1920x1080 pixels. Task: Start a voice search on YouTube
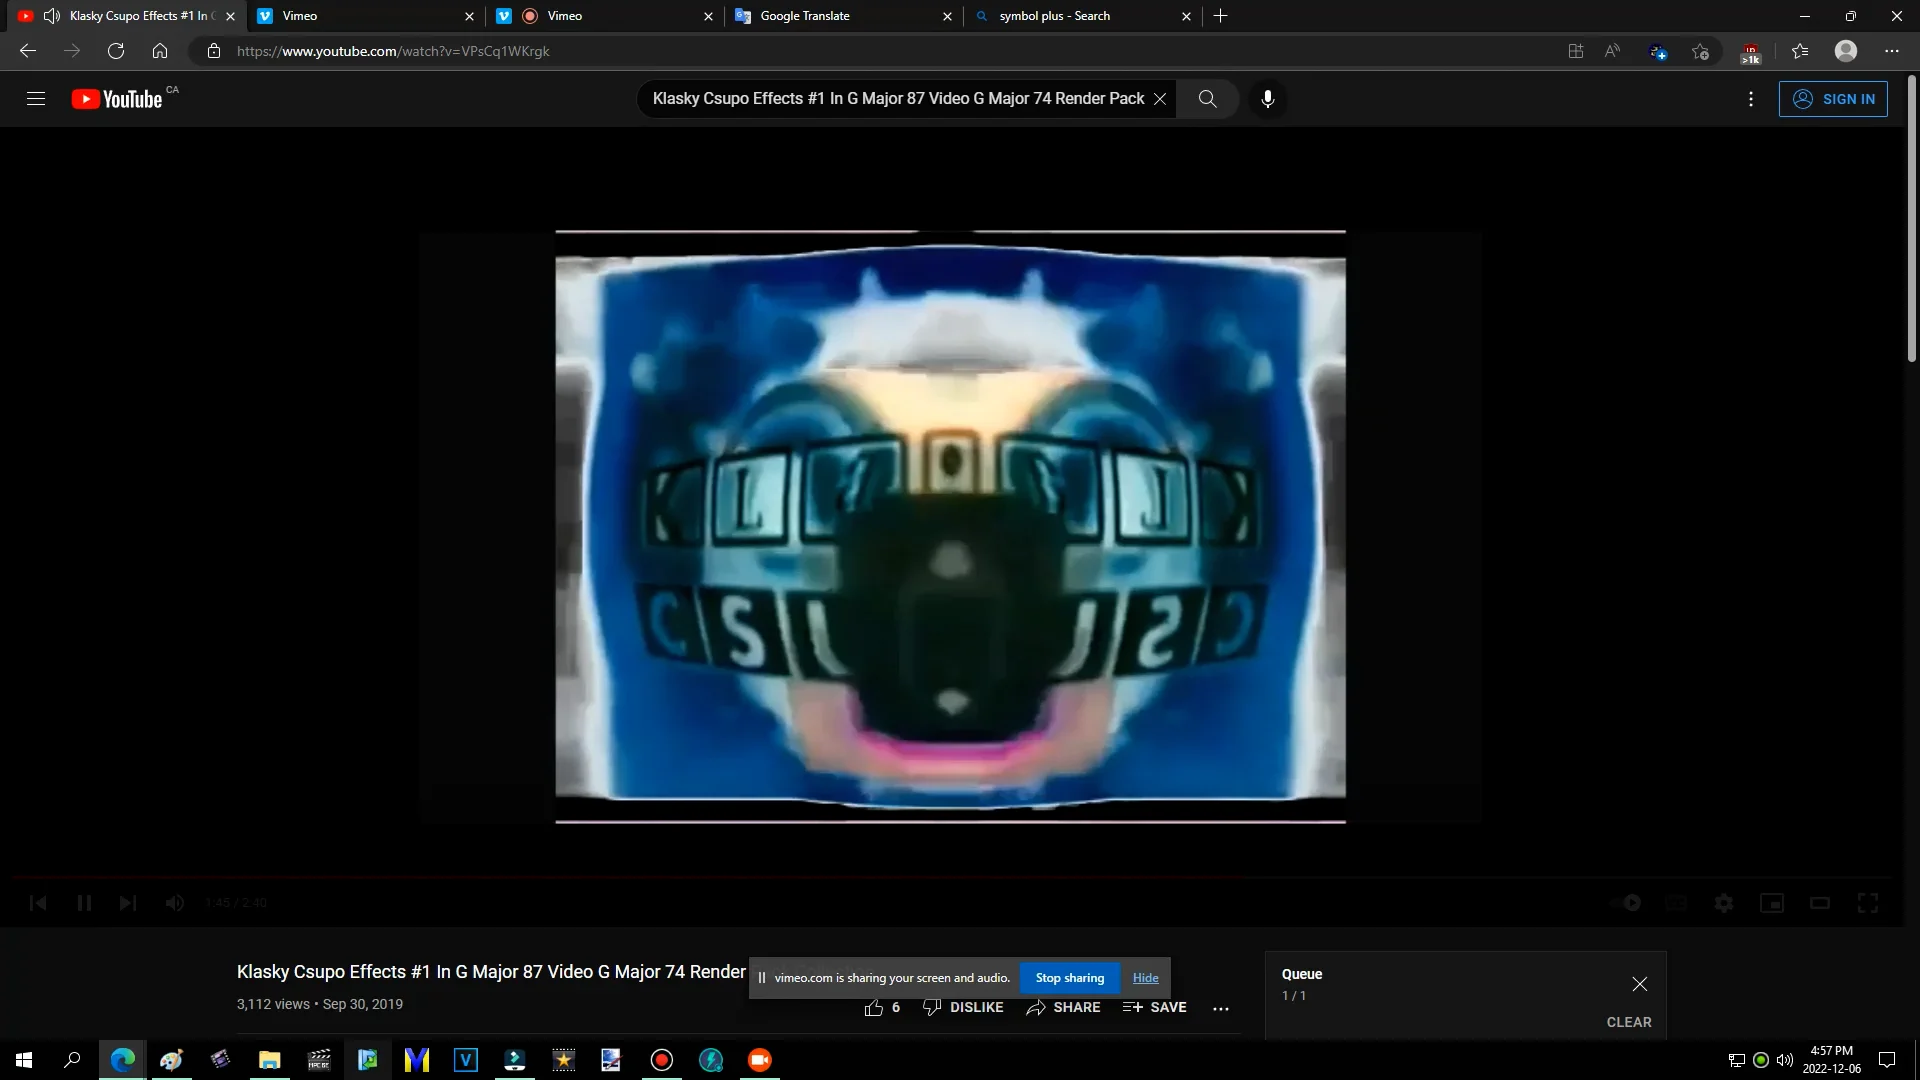click(x=1267, y=99)
